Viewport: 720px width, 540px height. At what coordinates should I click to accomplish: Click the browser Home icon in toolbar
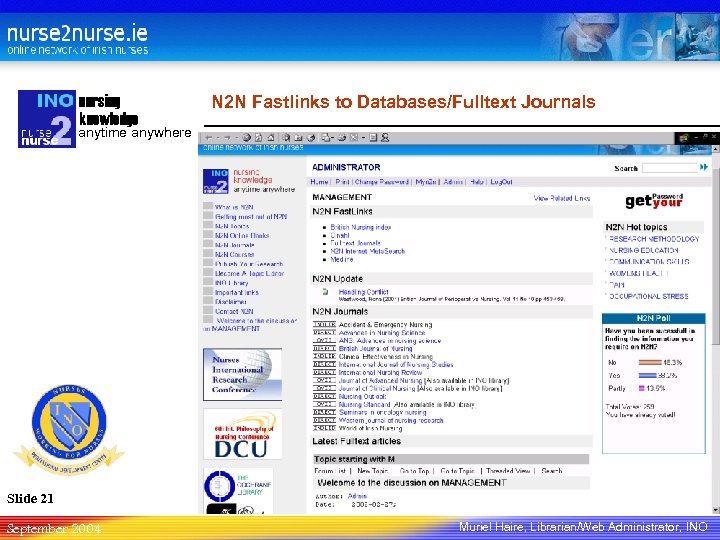(270, 137)
